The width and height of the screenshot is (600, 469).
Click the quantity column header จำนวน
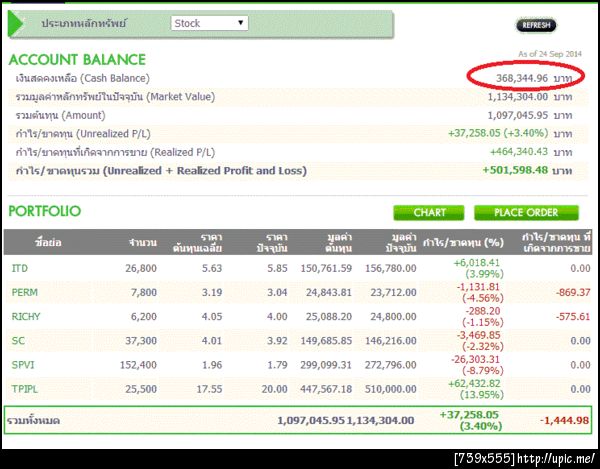(x=143, y=243)
